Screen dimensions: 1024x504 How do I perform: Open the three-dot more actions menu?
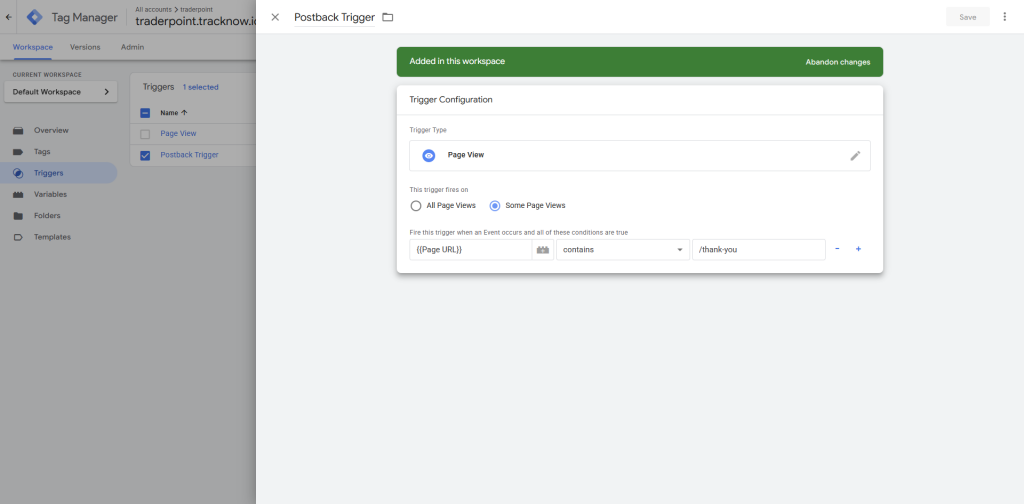coord(1004,17)
